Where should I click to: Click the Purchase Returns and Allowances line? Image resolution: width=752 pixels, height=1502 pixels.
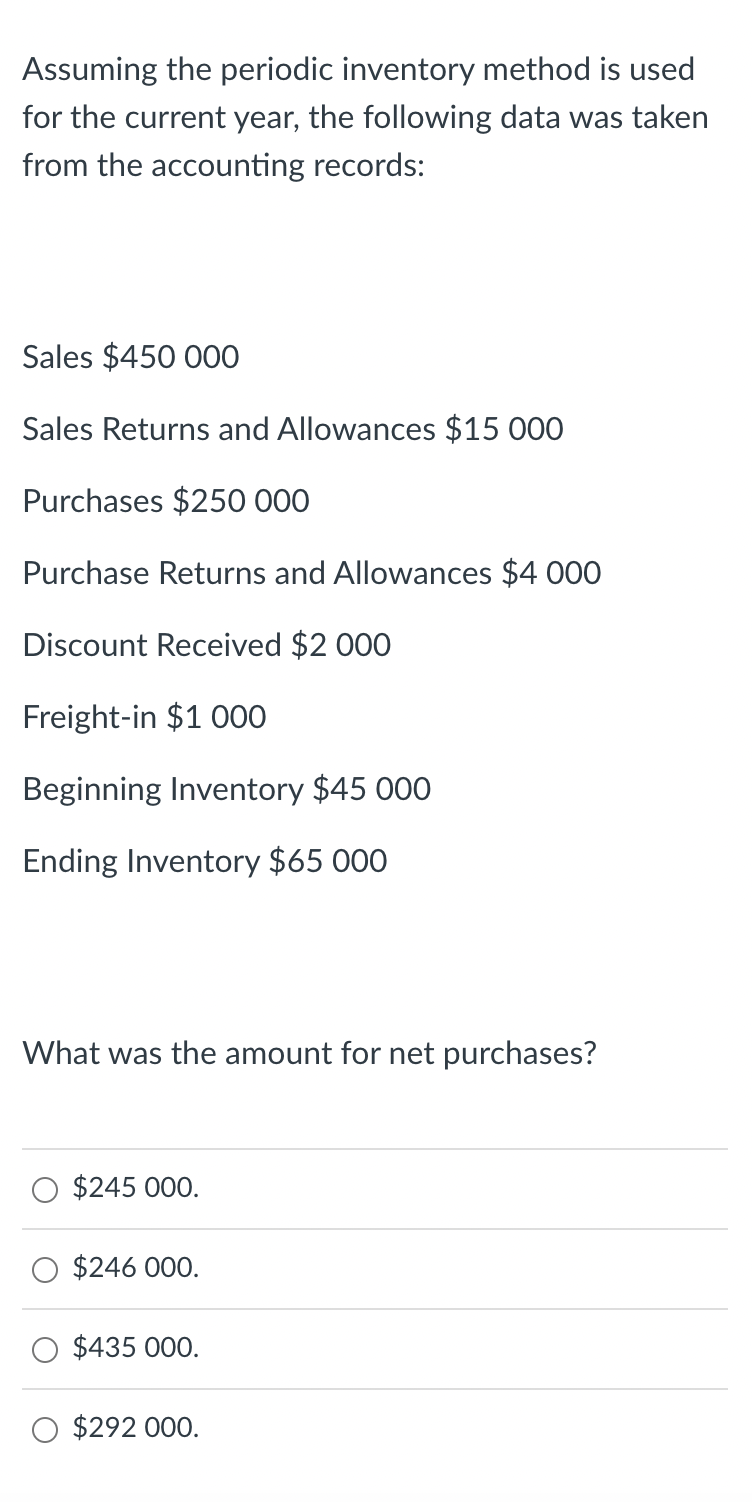coord(312,574)
